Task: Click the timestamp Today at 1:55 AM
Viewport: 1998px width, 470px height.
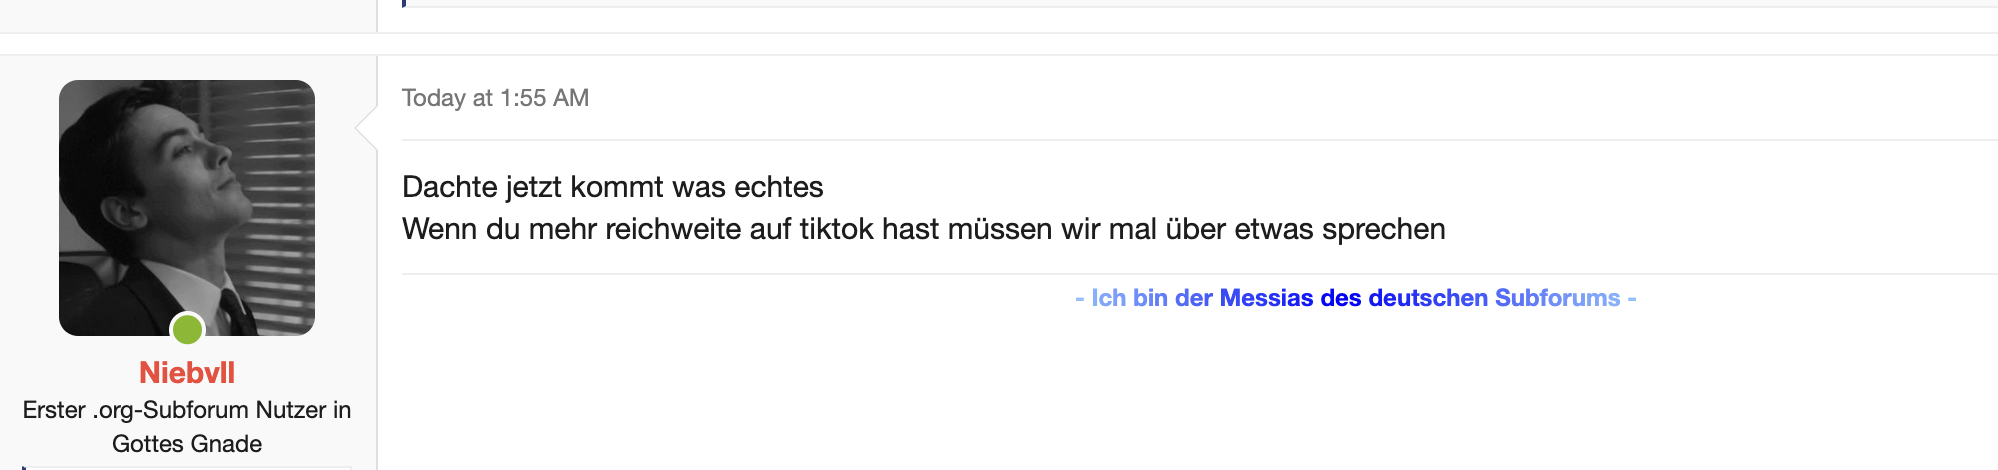Action: tap(495, 98)
